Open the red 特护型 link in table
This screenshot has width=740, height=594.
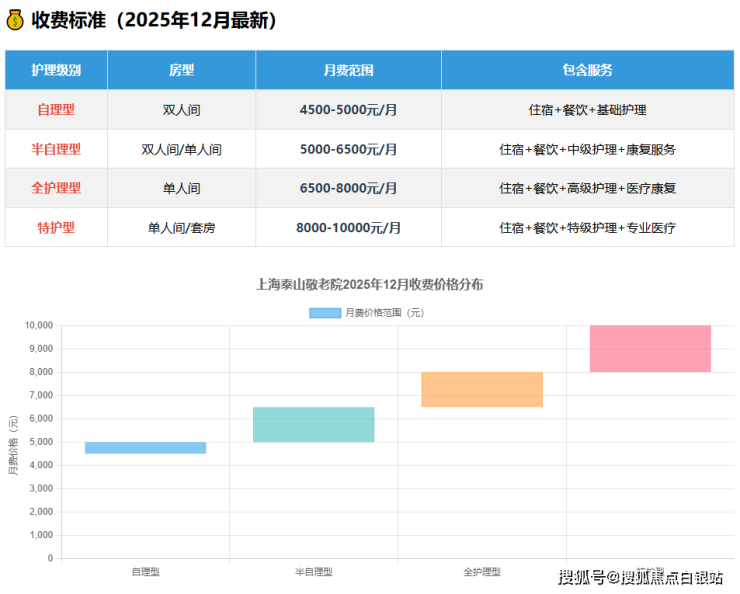(x=56, y=227)
